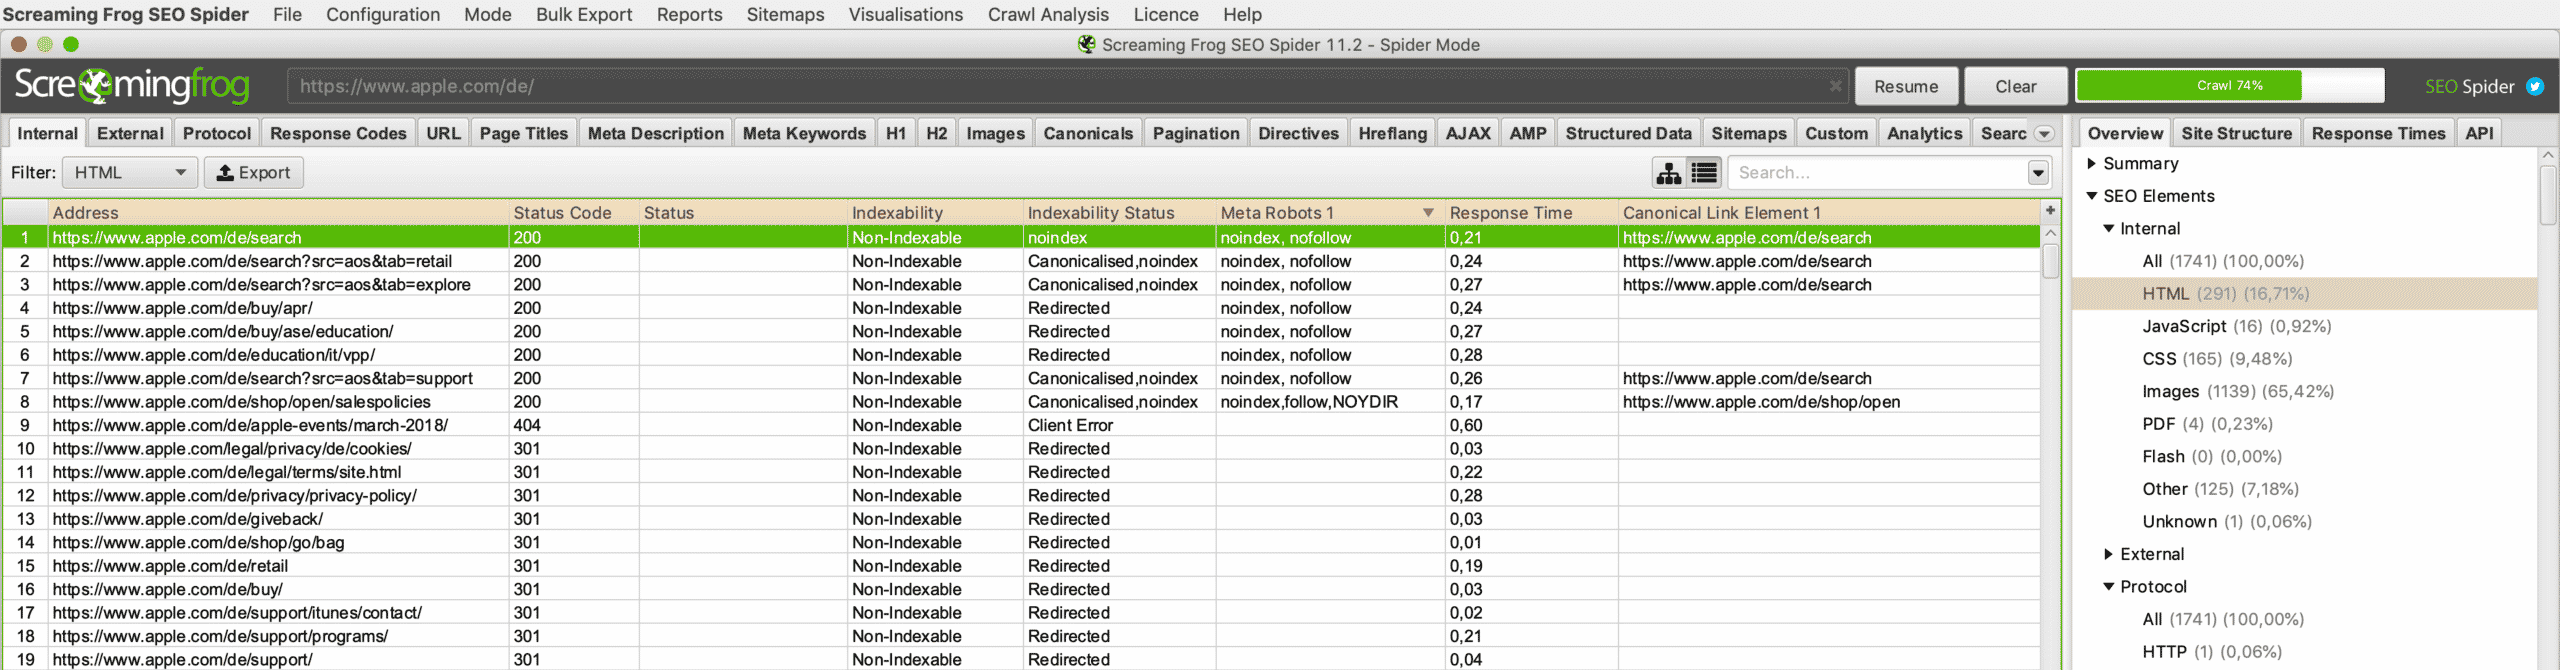
Task: Open the Bulk Export menu
Action: click(584, 15)
